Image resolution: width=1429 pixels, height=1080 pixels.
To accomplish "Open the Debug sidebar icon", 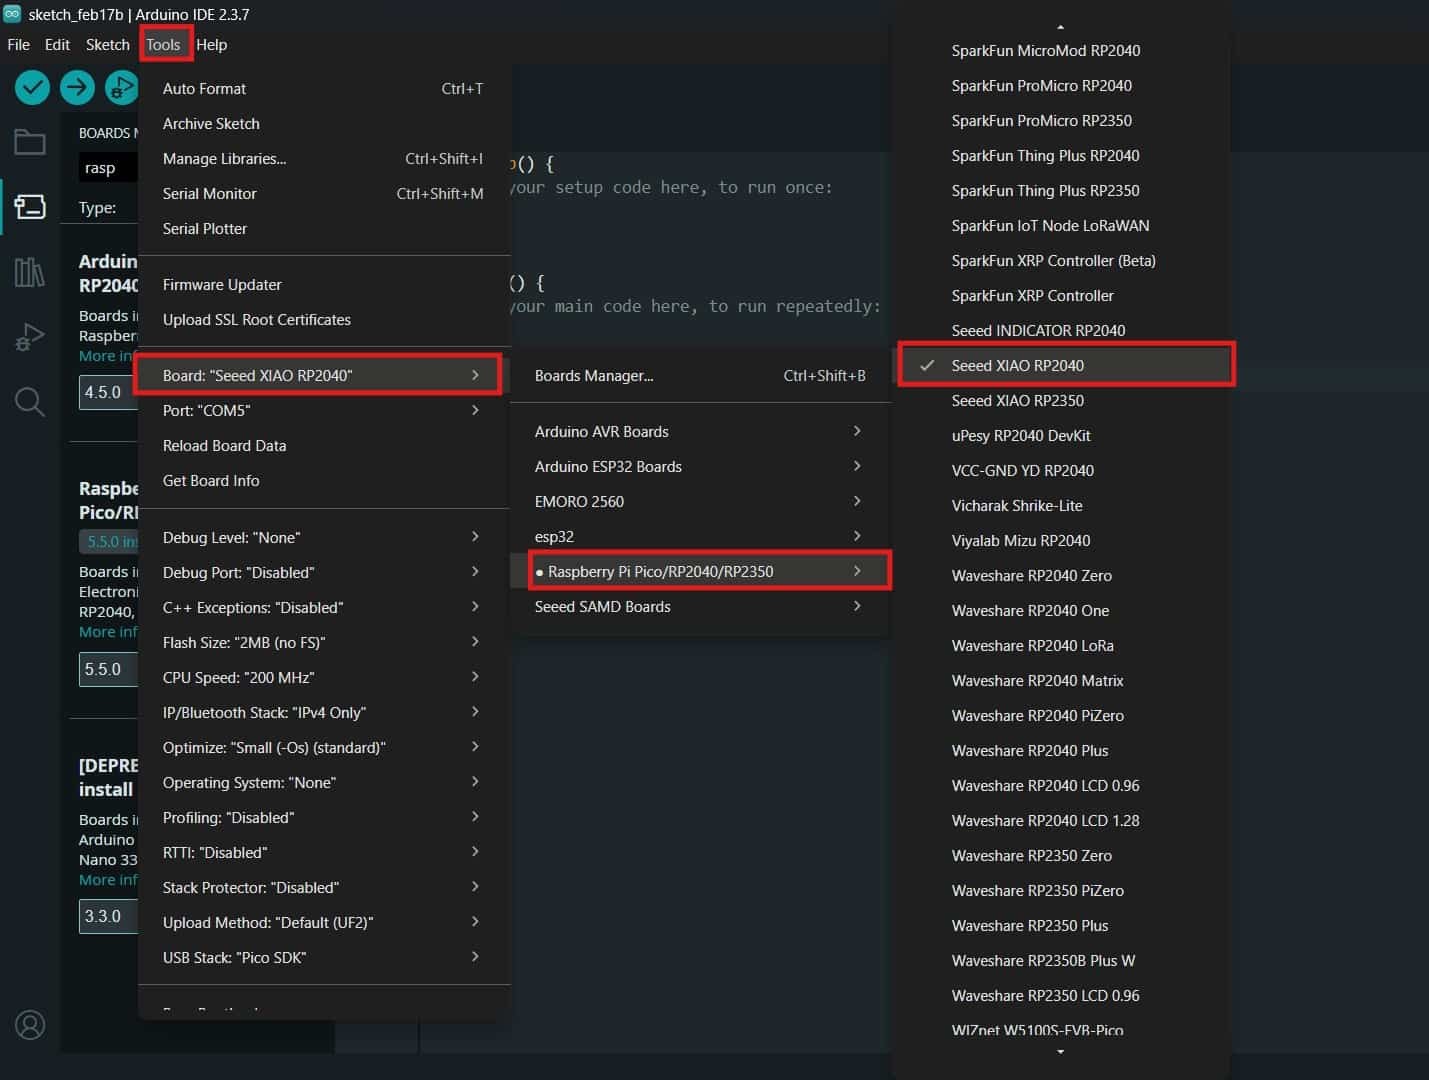I will tap(30, 337).
